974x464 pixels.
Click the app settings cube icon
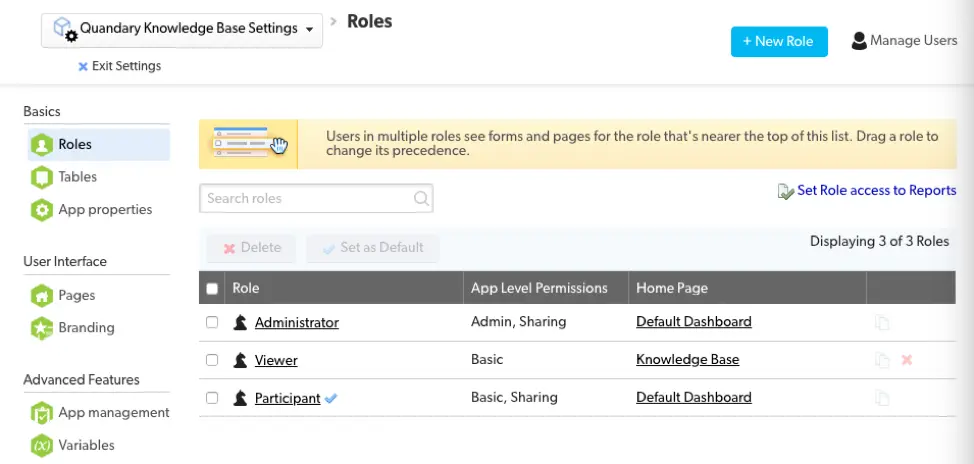pos(65,29)
